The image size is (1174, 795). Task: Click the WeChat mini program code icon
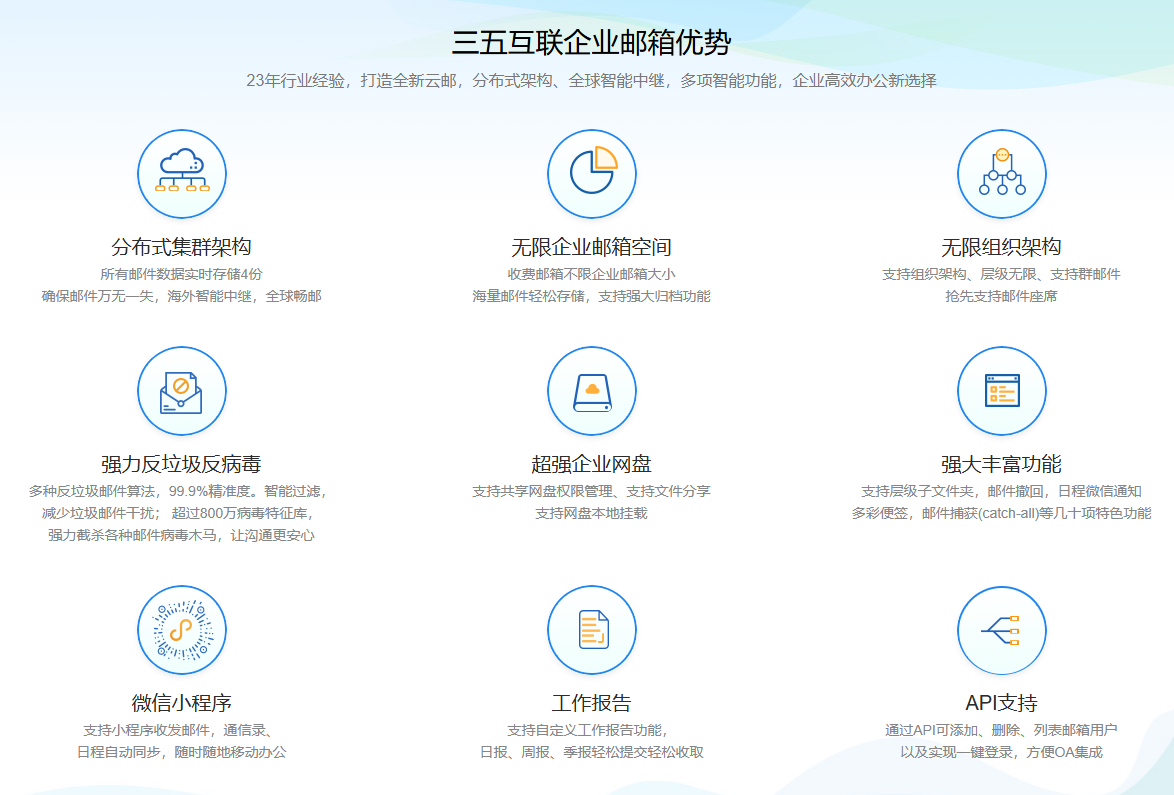[x=182, y=630]
